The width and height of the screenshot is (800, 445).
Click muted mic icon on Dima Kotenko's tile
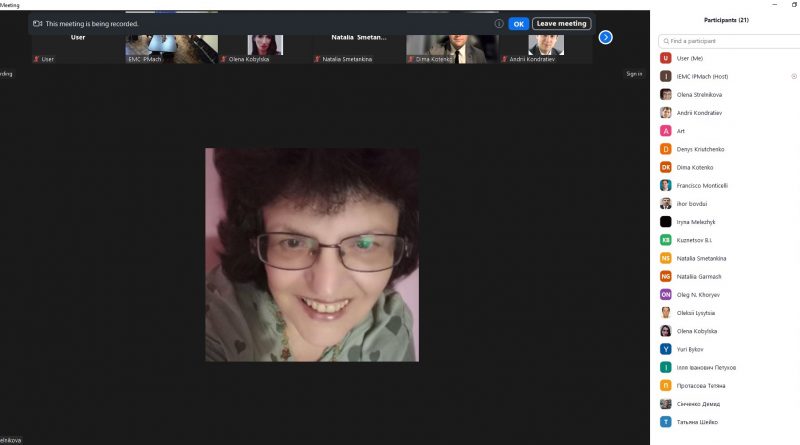pos(412,59)
